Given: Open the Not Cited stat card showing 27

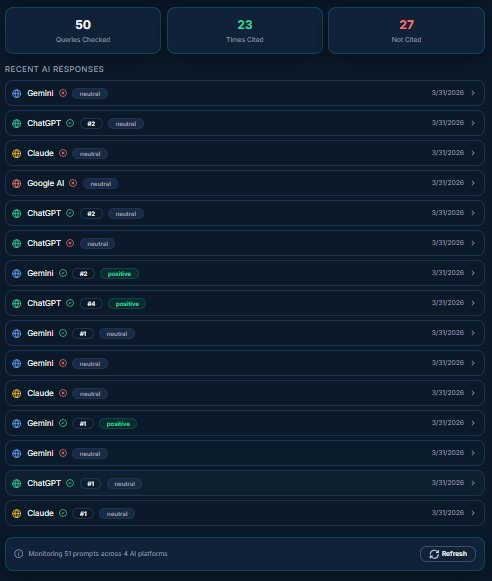Looking at the screenshot, I should click(406, 30).
